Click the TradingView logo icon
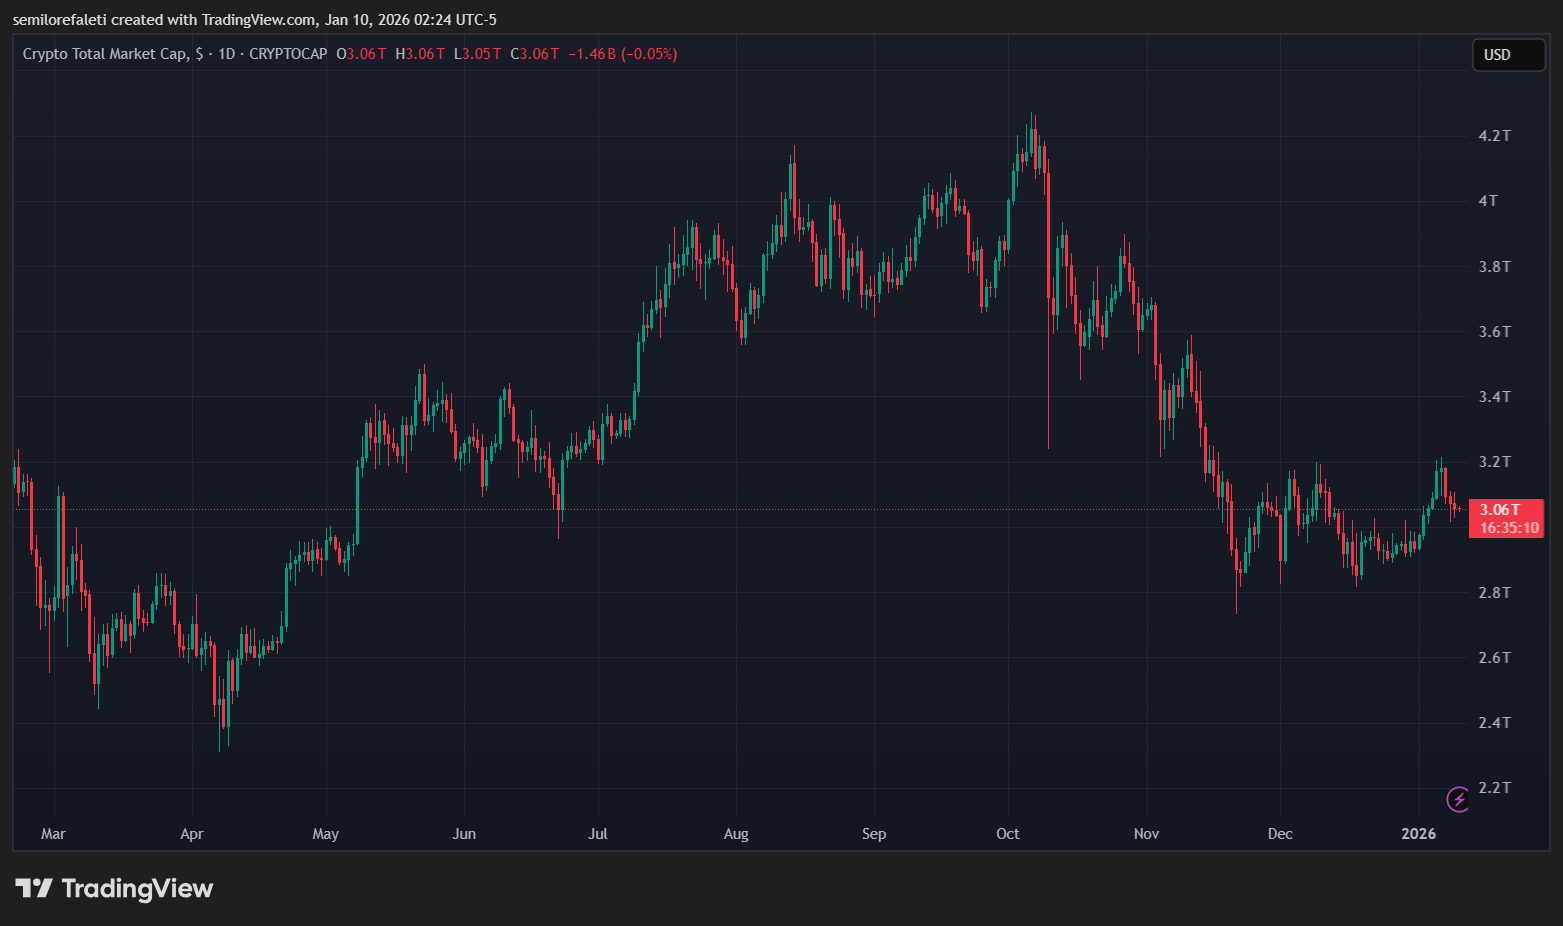 (34, 888)
